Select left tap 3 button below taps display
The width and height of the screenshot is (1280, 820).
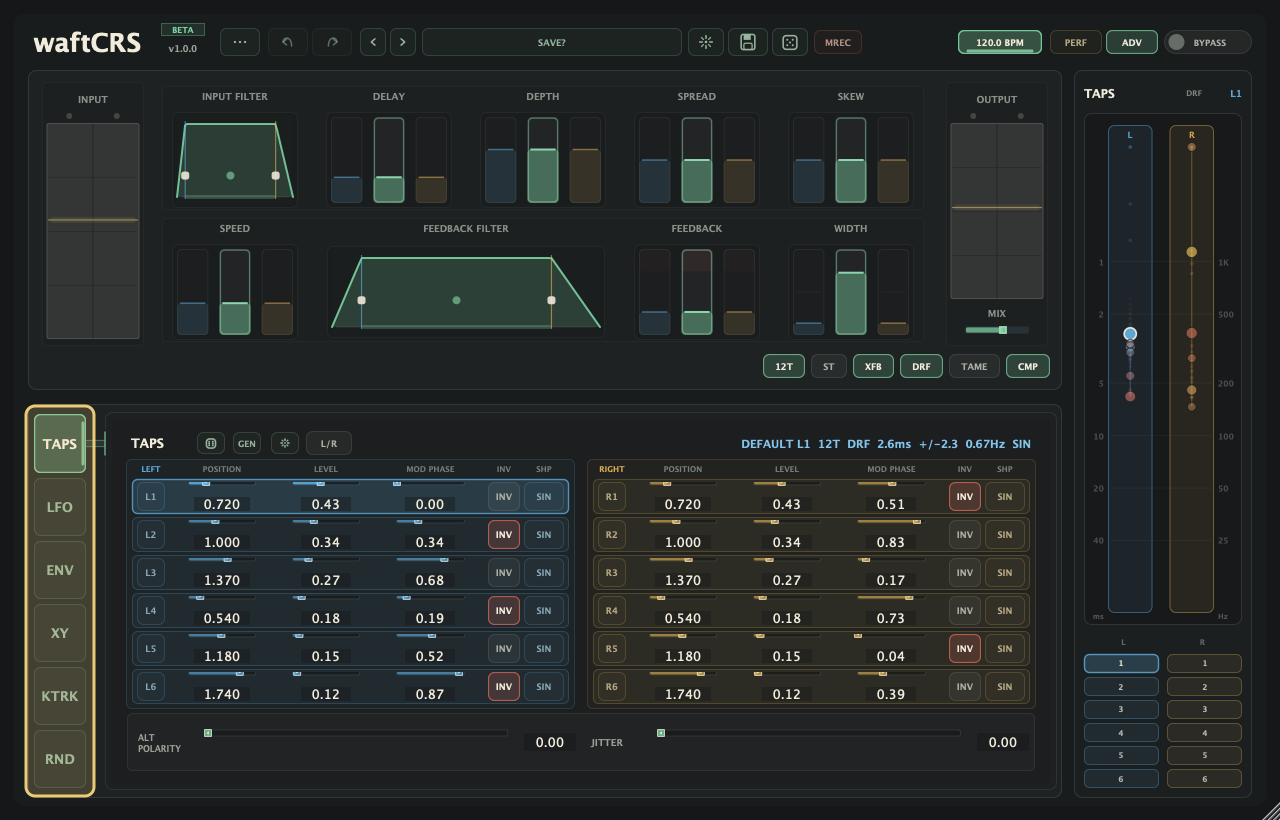tap(1121, 710)
